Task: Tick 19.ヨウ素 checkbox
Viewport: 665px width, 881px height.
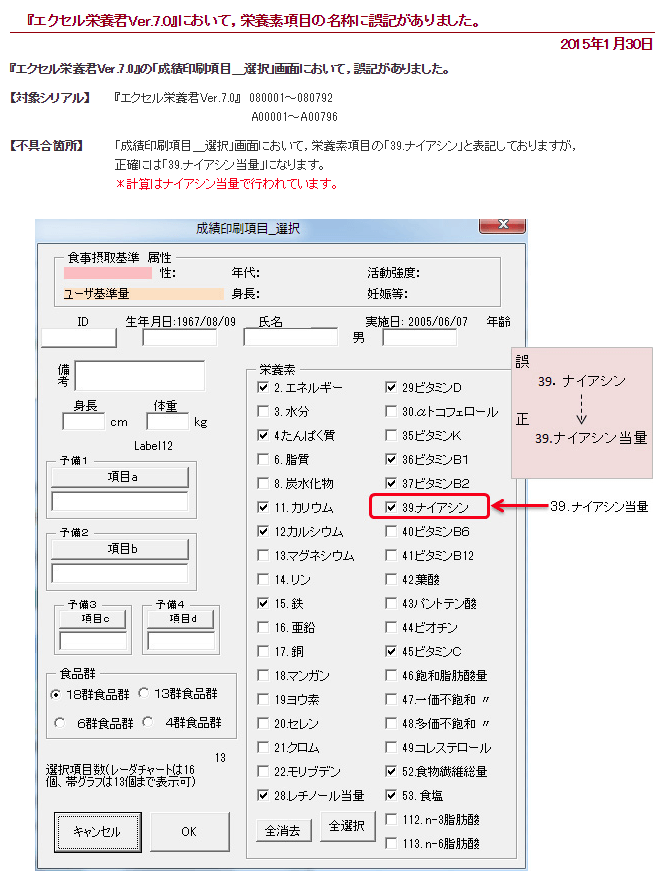Action: [x=262, y=700]
